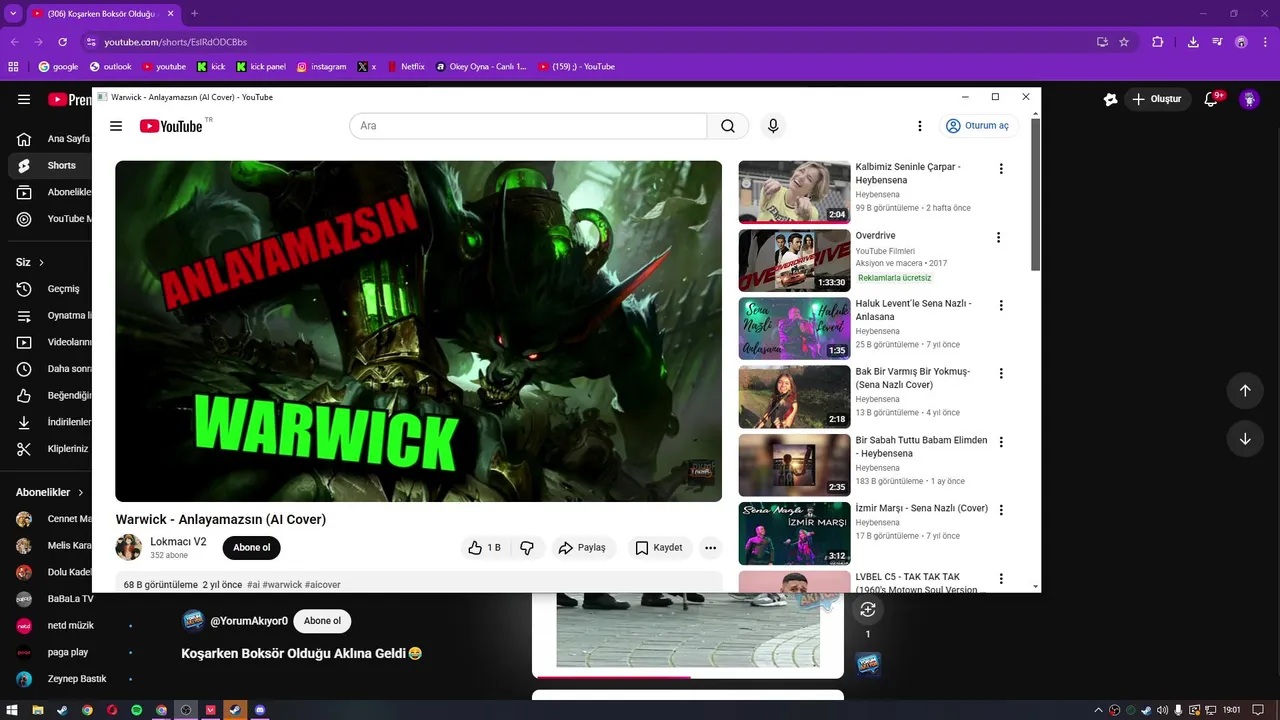The image size is (1280, 720).
Task: Open the Overdrive movie thumbnail
Action: click(794, 260)
